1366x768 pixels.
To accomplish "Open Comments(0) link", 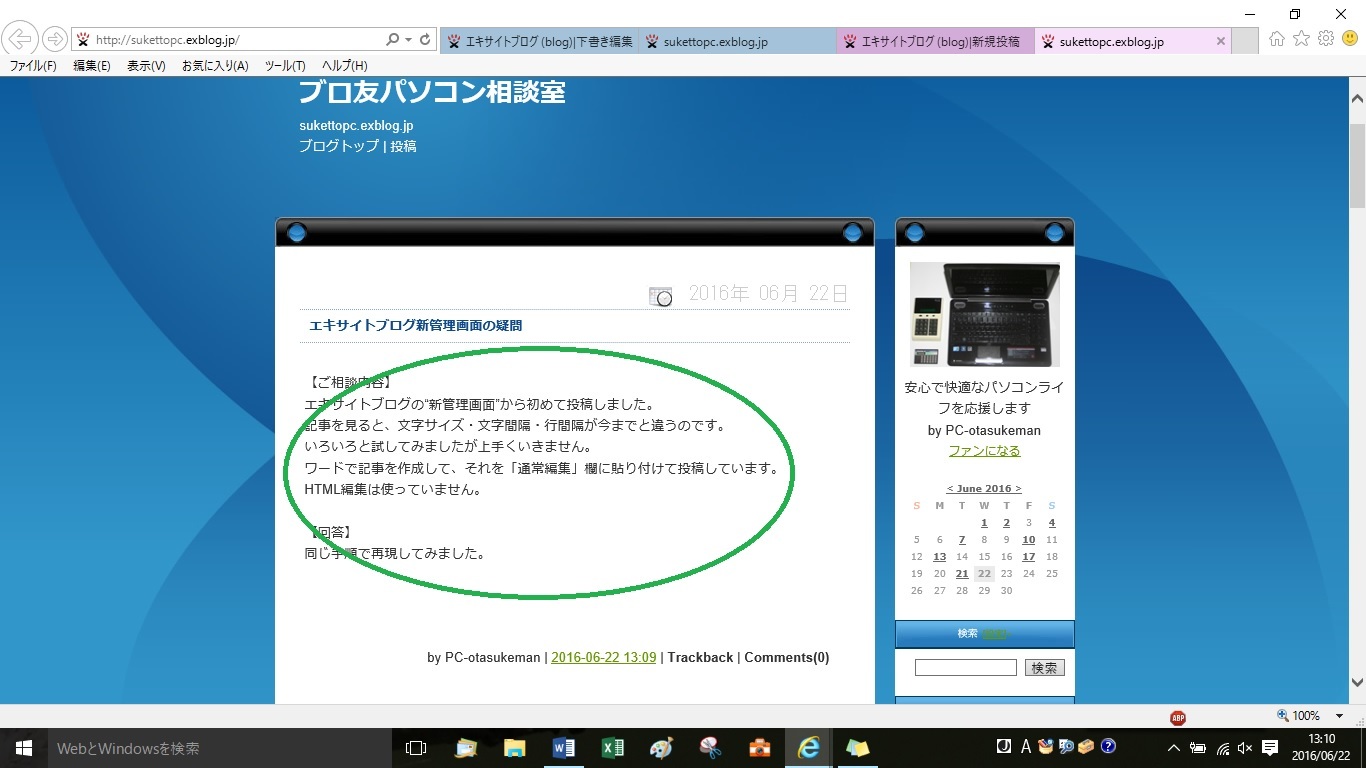I will (787, 657).
